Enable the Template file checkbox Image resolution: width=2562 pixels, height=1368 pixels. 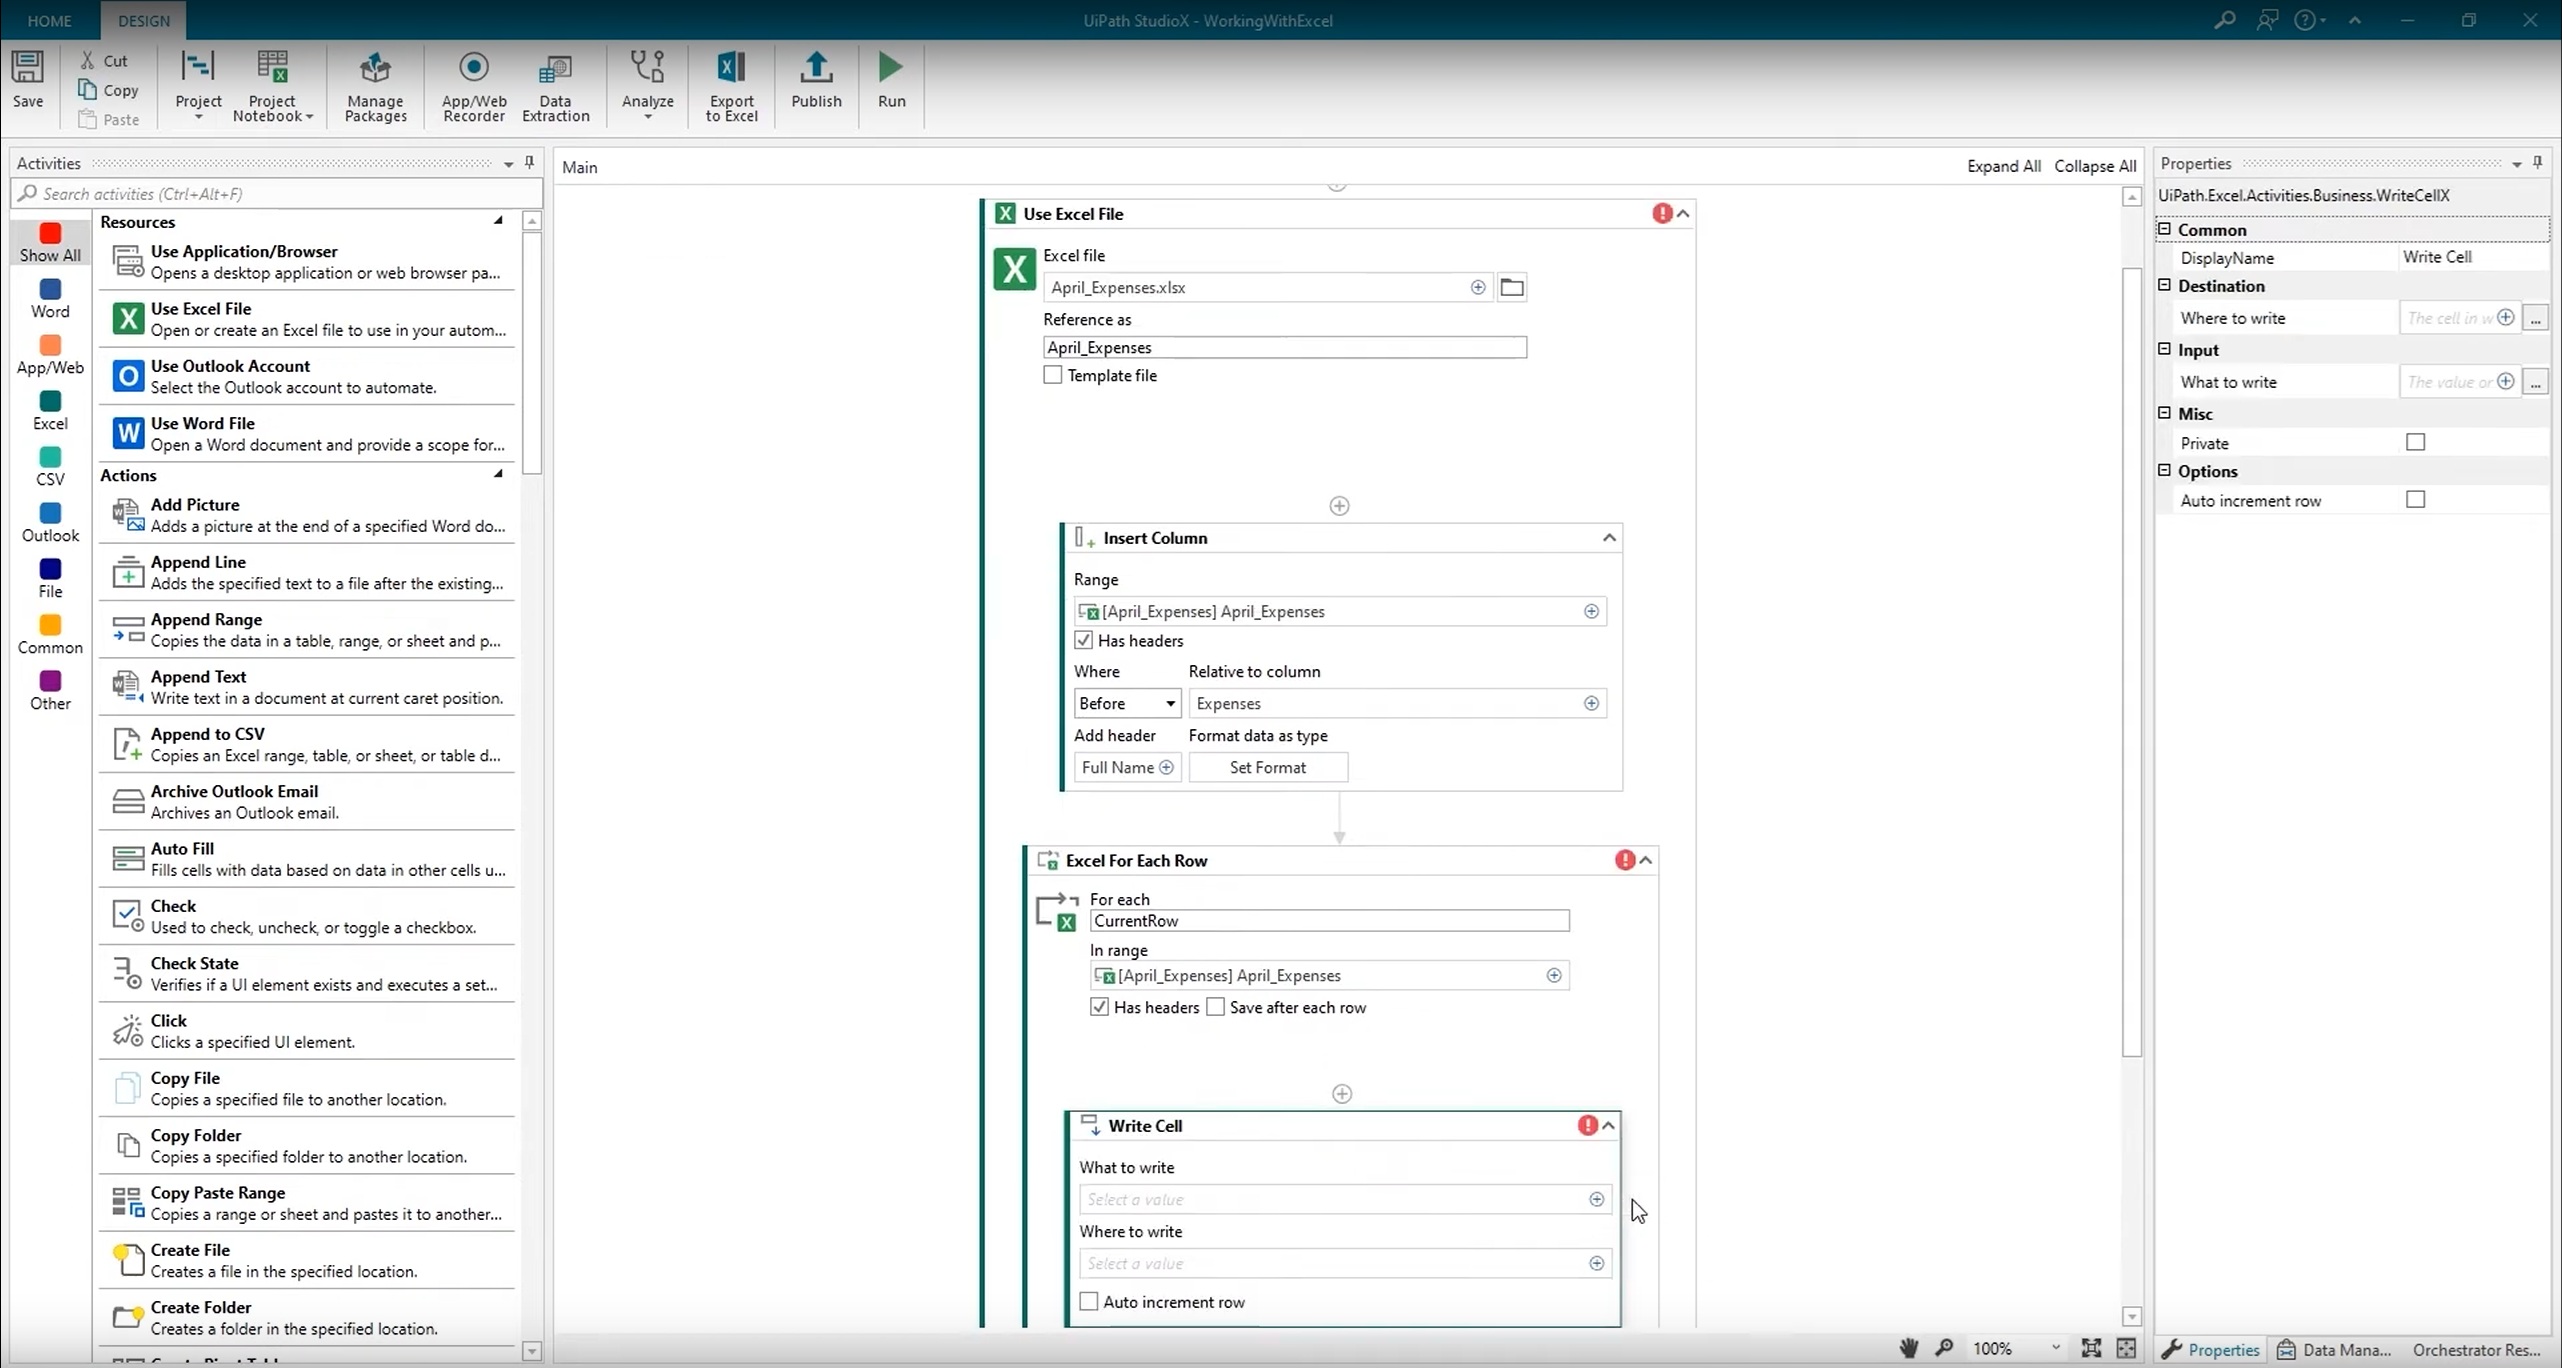point(1053,375)
